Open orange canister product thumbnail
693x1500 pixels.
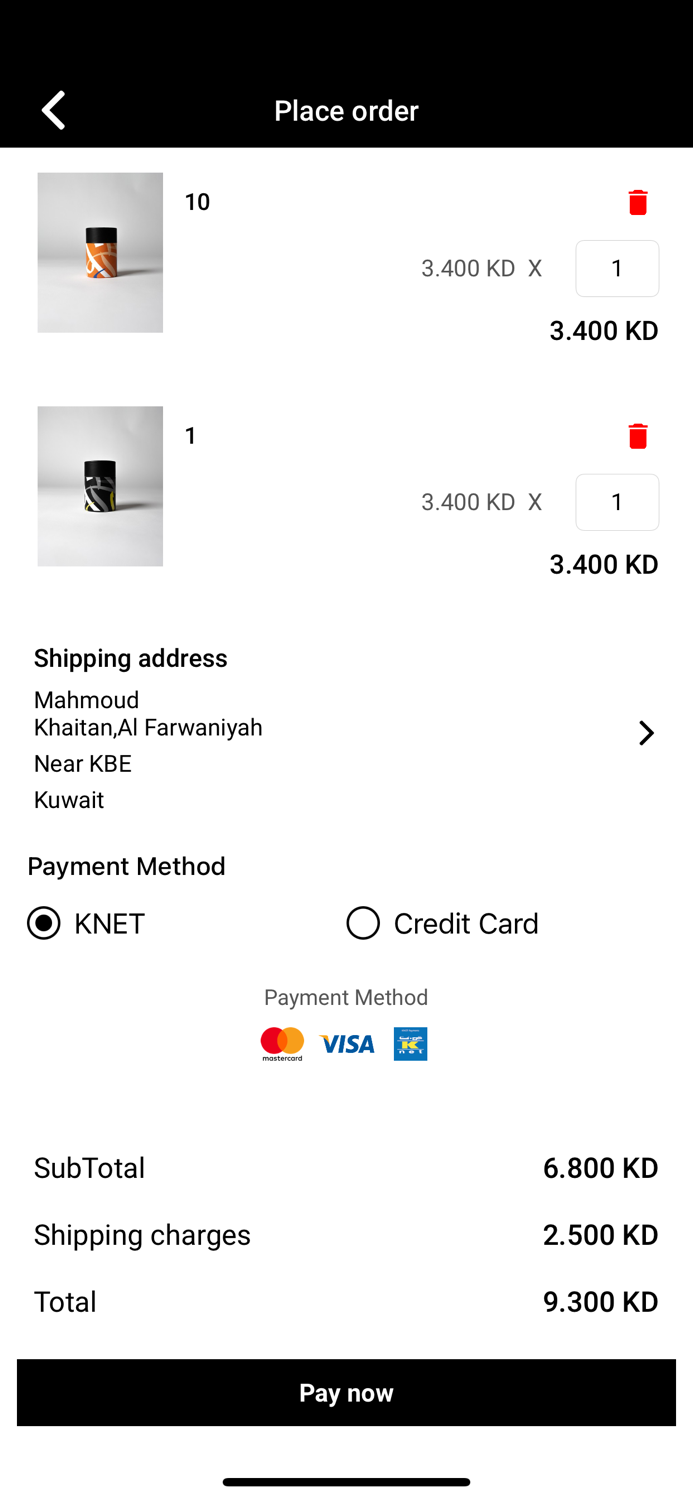click(x=100, y=252)
